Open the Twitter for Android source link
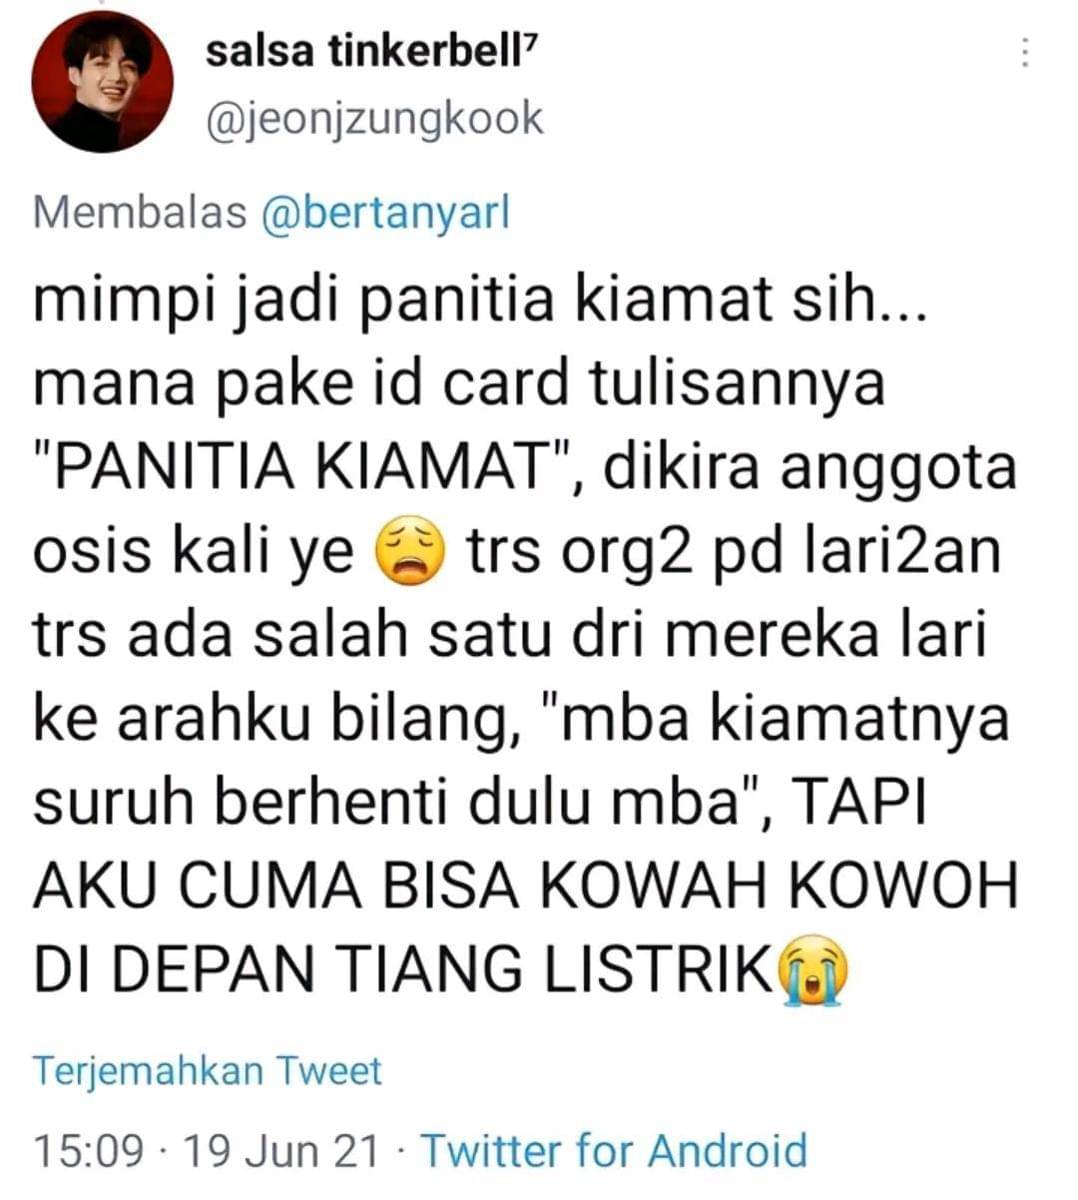The width and height of the screenshot is (1078, 1200). [x=614, y=1150]
